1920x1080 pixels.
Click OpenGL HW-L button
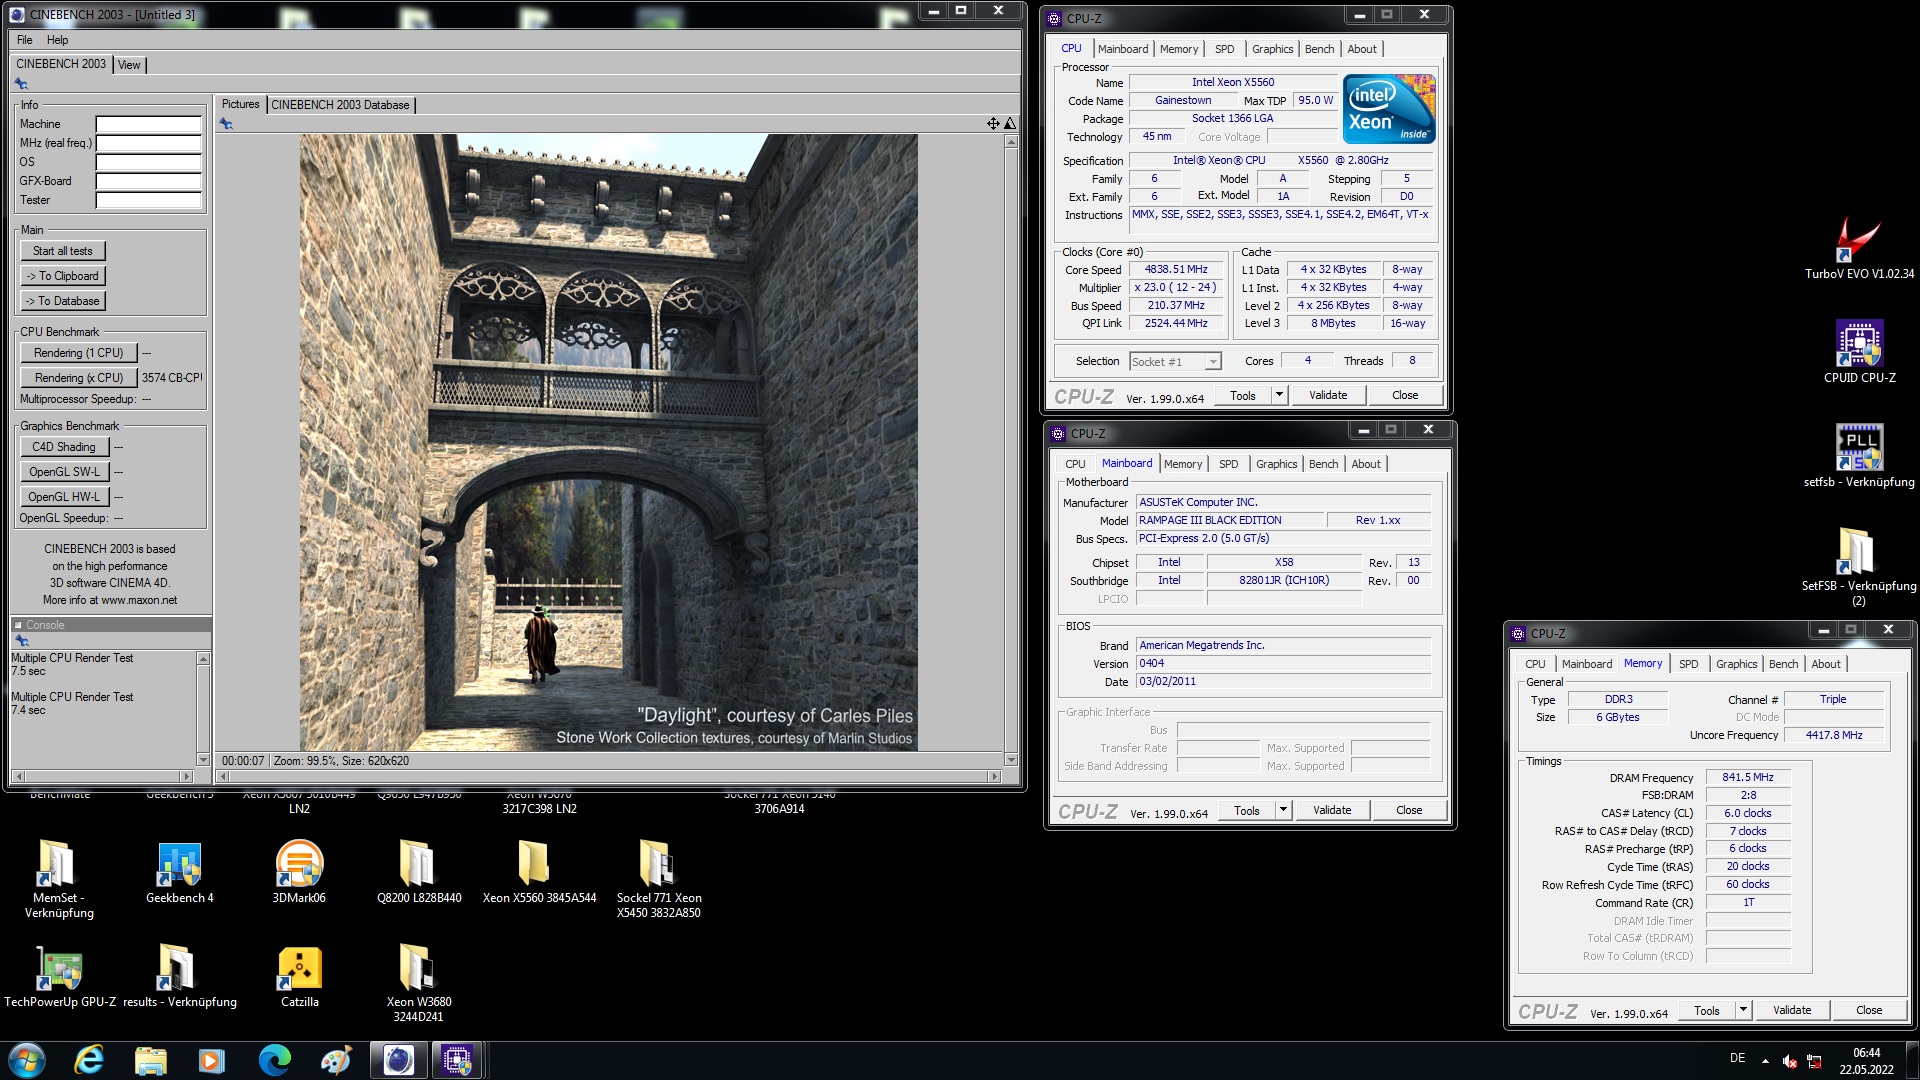[x=64, y=497]
